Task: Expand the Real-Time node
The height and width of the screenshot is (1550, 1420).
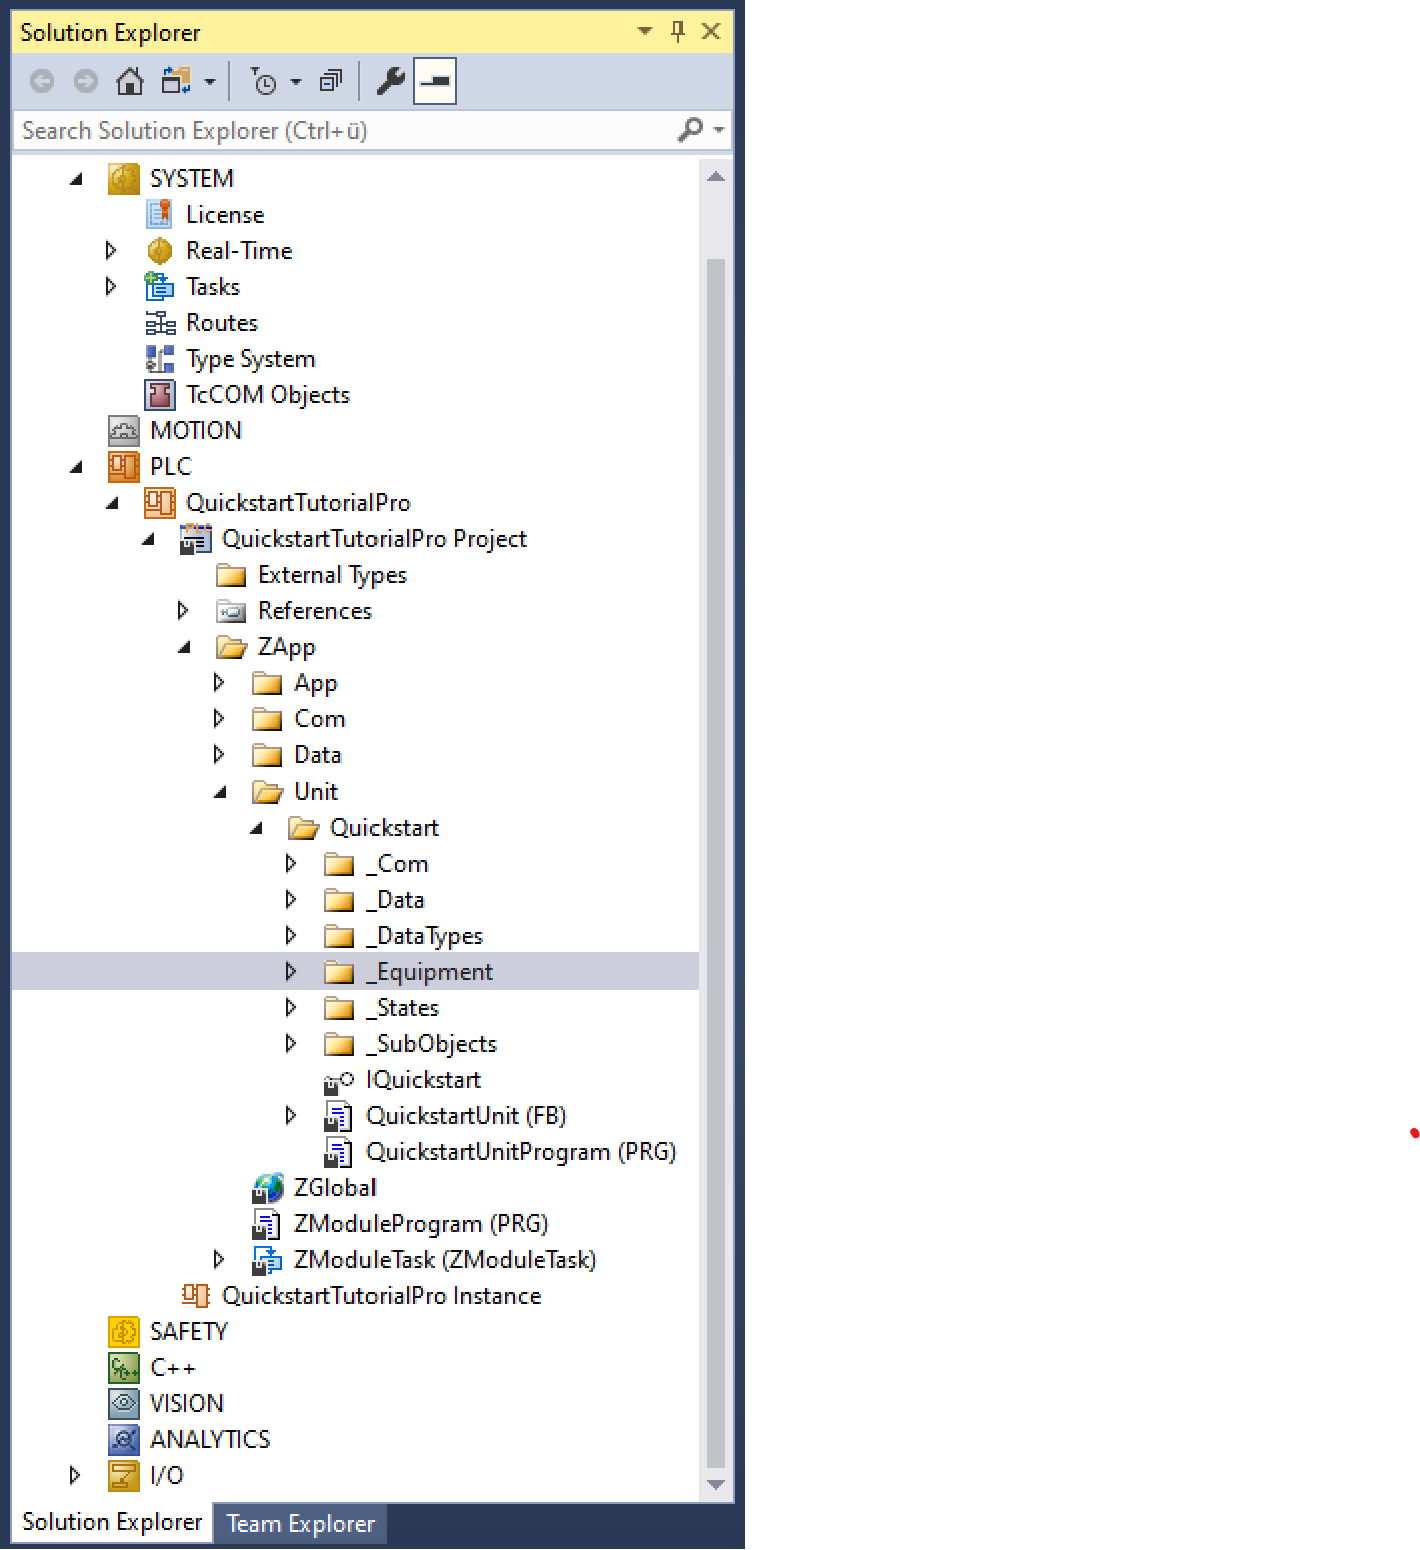Action: pyautogui.click(x=111, y=250)
